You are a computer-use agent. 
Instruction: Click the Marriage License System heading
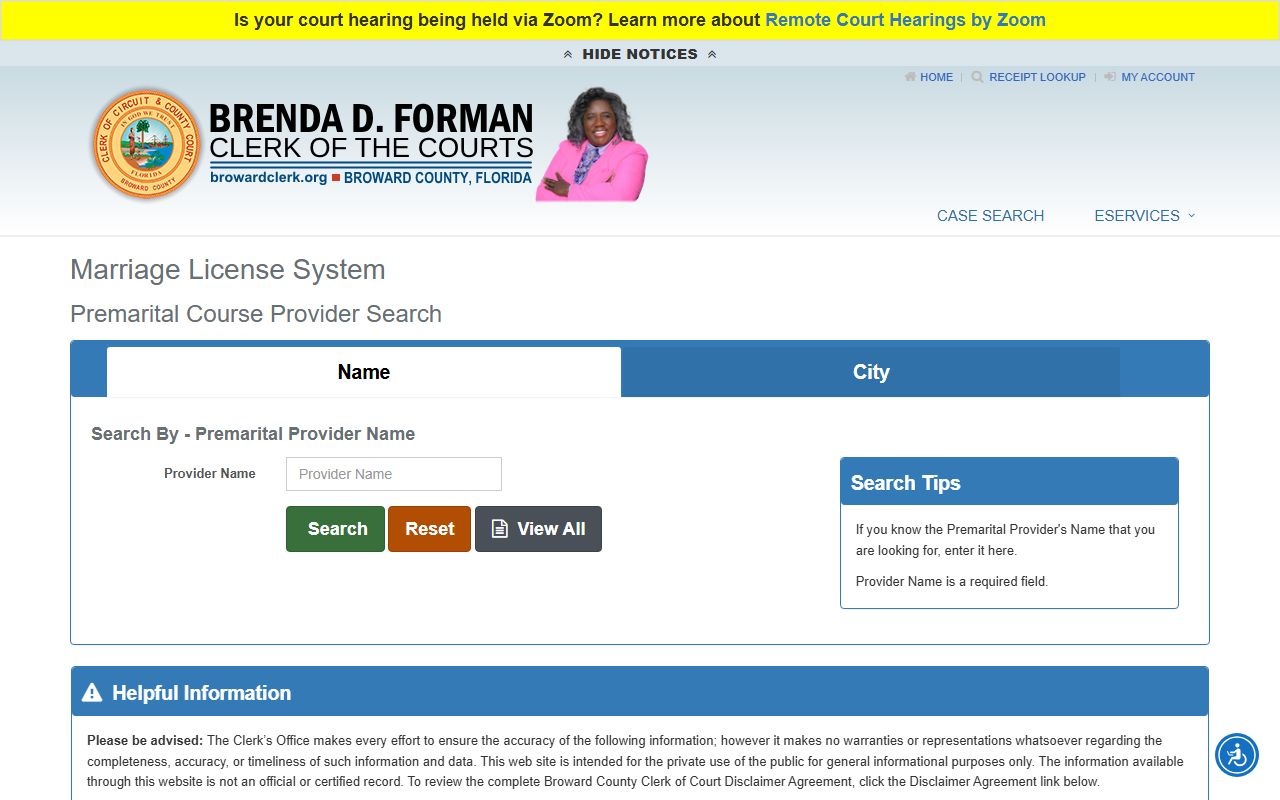(x=228, y=270)
